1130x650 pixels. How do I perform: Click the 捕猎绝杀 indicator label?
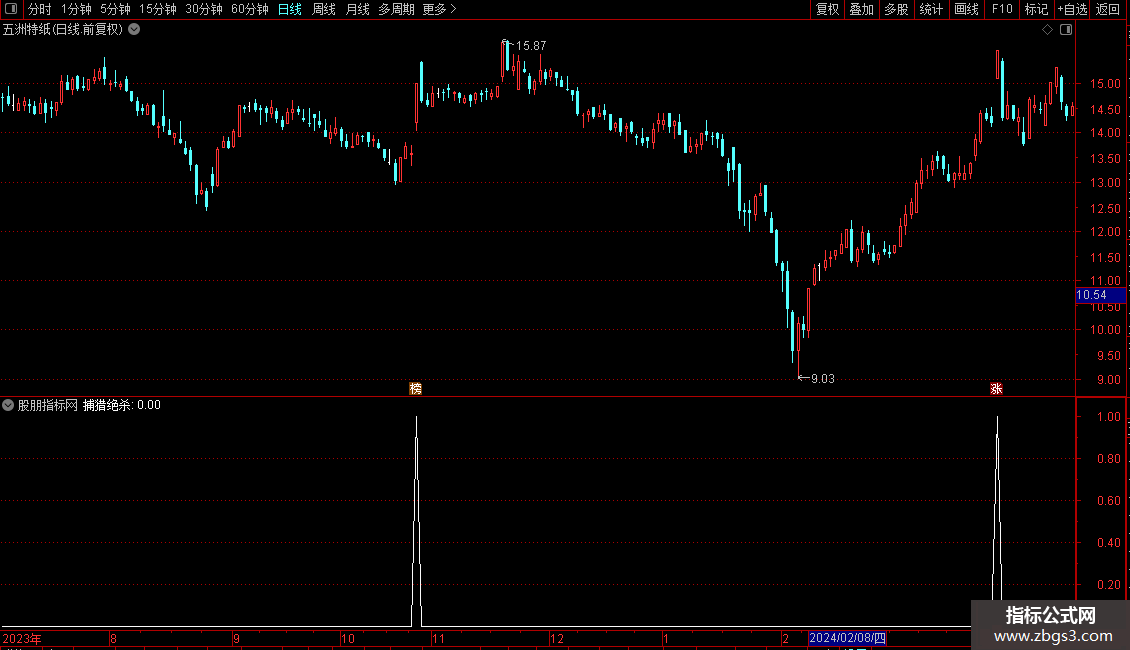coord(107,405)
